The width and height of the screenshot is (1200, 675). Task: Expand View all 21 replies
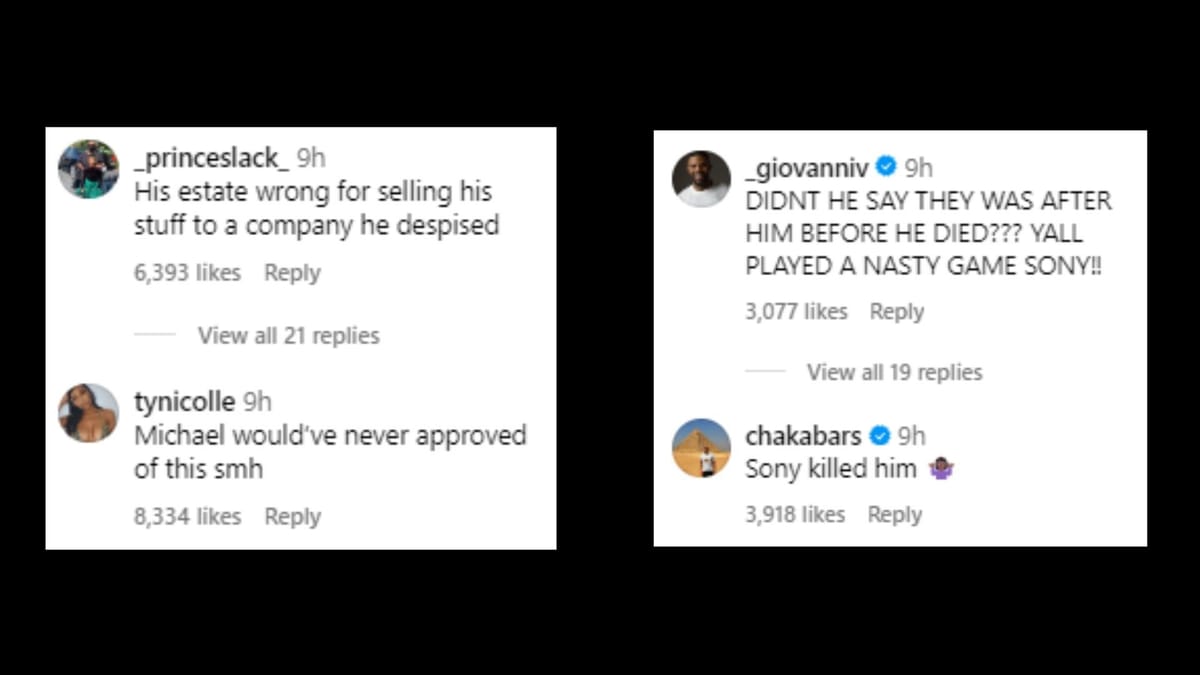(288, 335)
